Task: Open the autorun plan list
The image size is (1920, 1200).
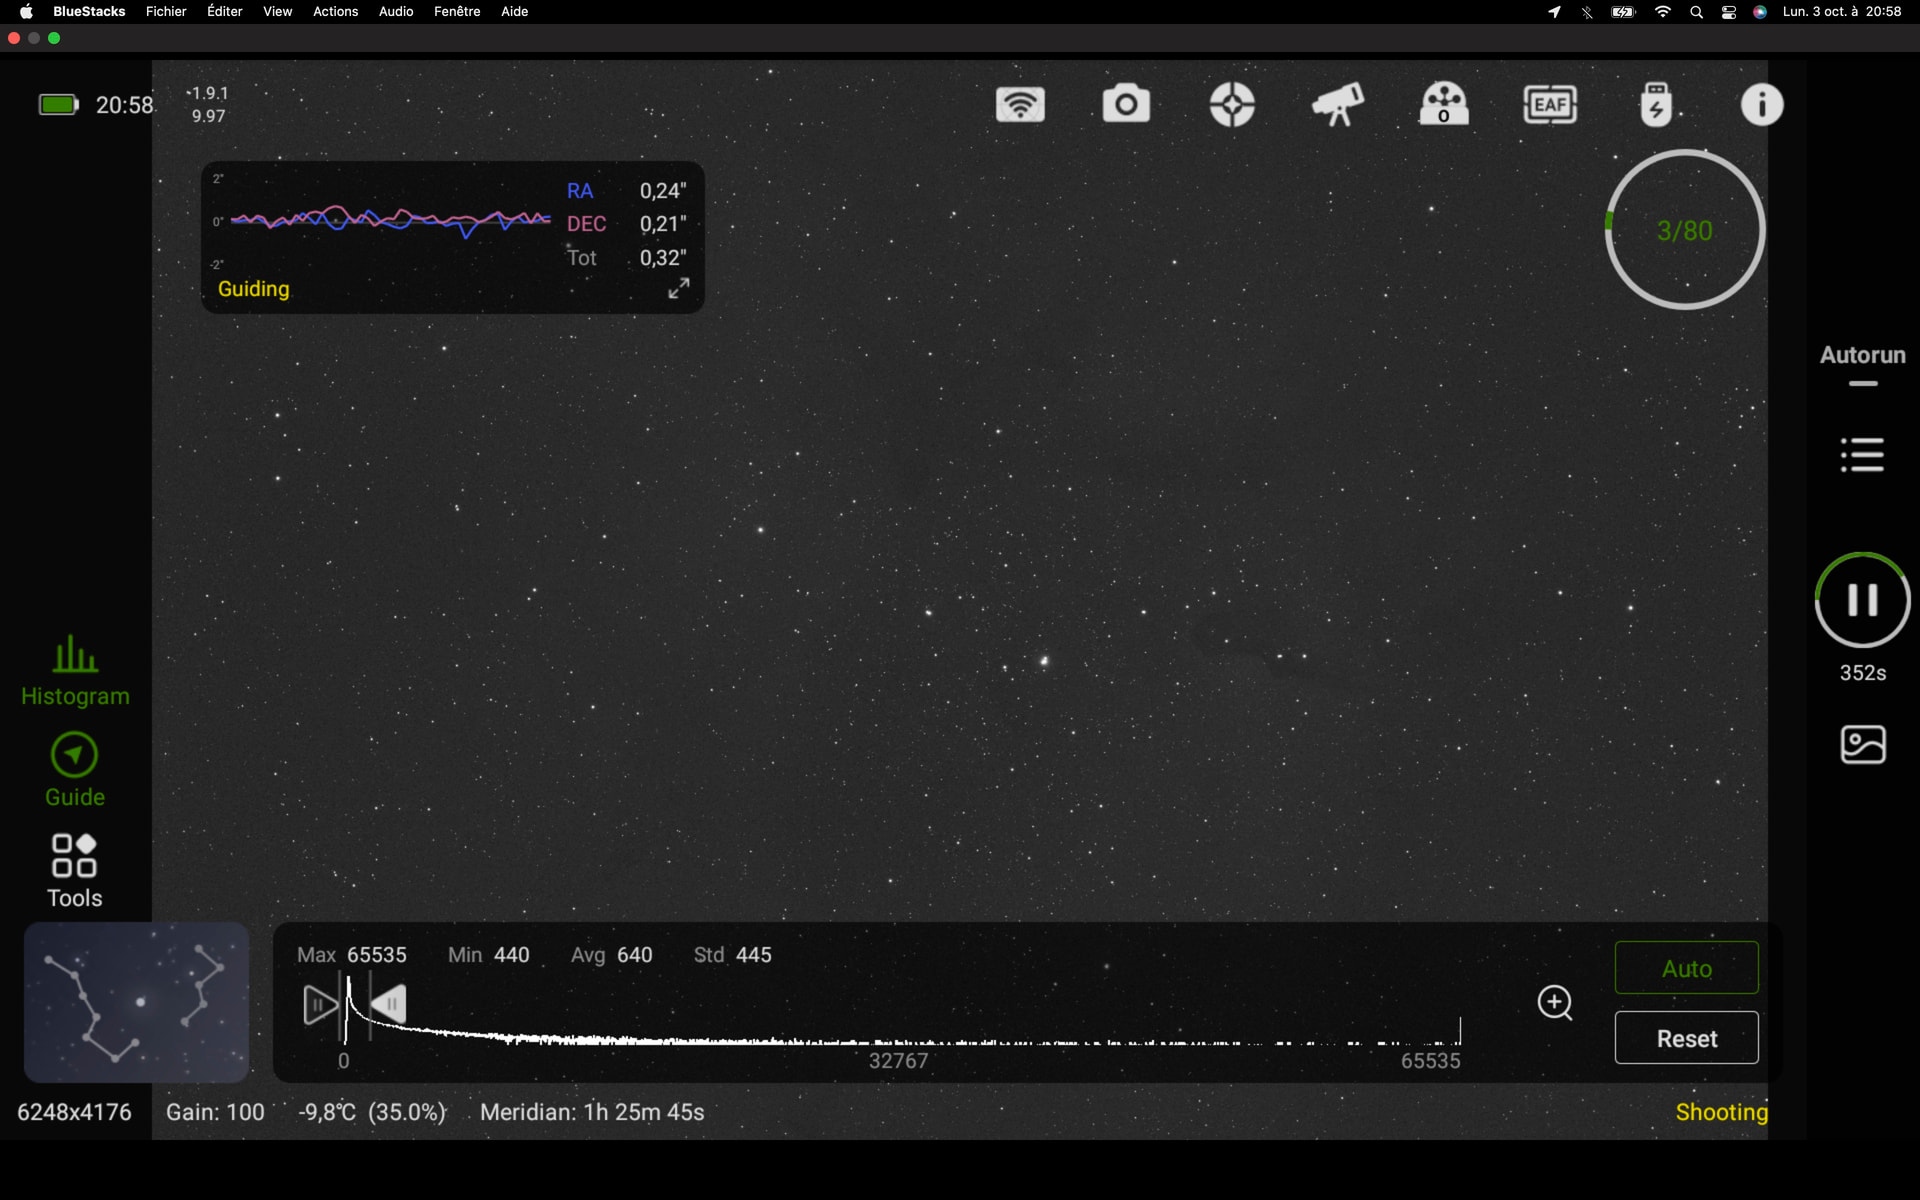Action: pyautogui.click(x=1862, y=455)
